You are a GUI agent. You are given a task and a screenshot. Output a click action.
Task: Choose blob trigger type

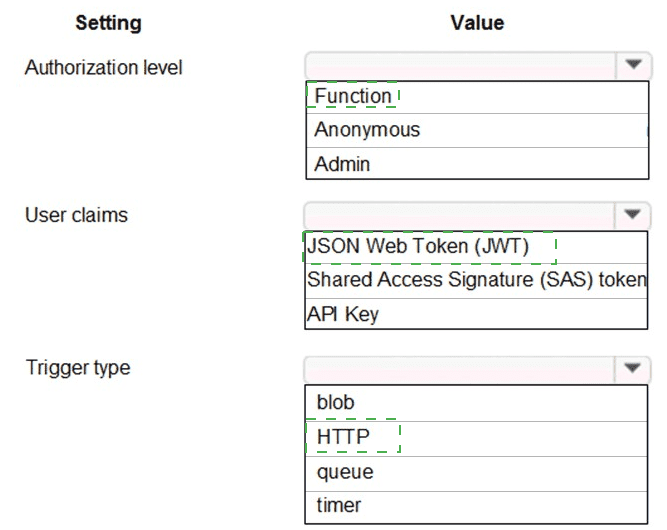point(336,403)
